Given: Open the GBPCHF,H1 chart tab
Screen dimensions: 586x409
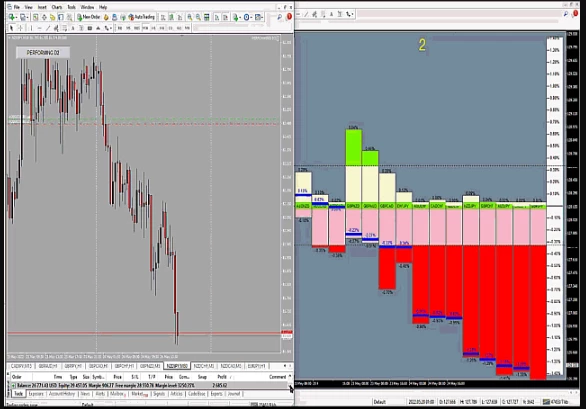Looking at the screenshot, I should (124, 366).
